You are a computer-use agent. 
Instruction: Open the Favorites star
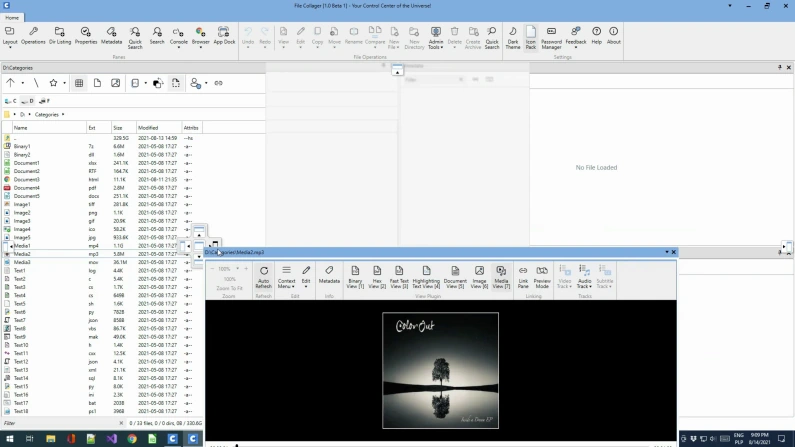[53, 83]
